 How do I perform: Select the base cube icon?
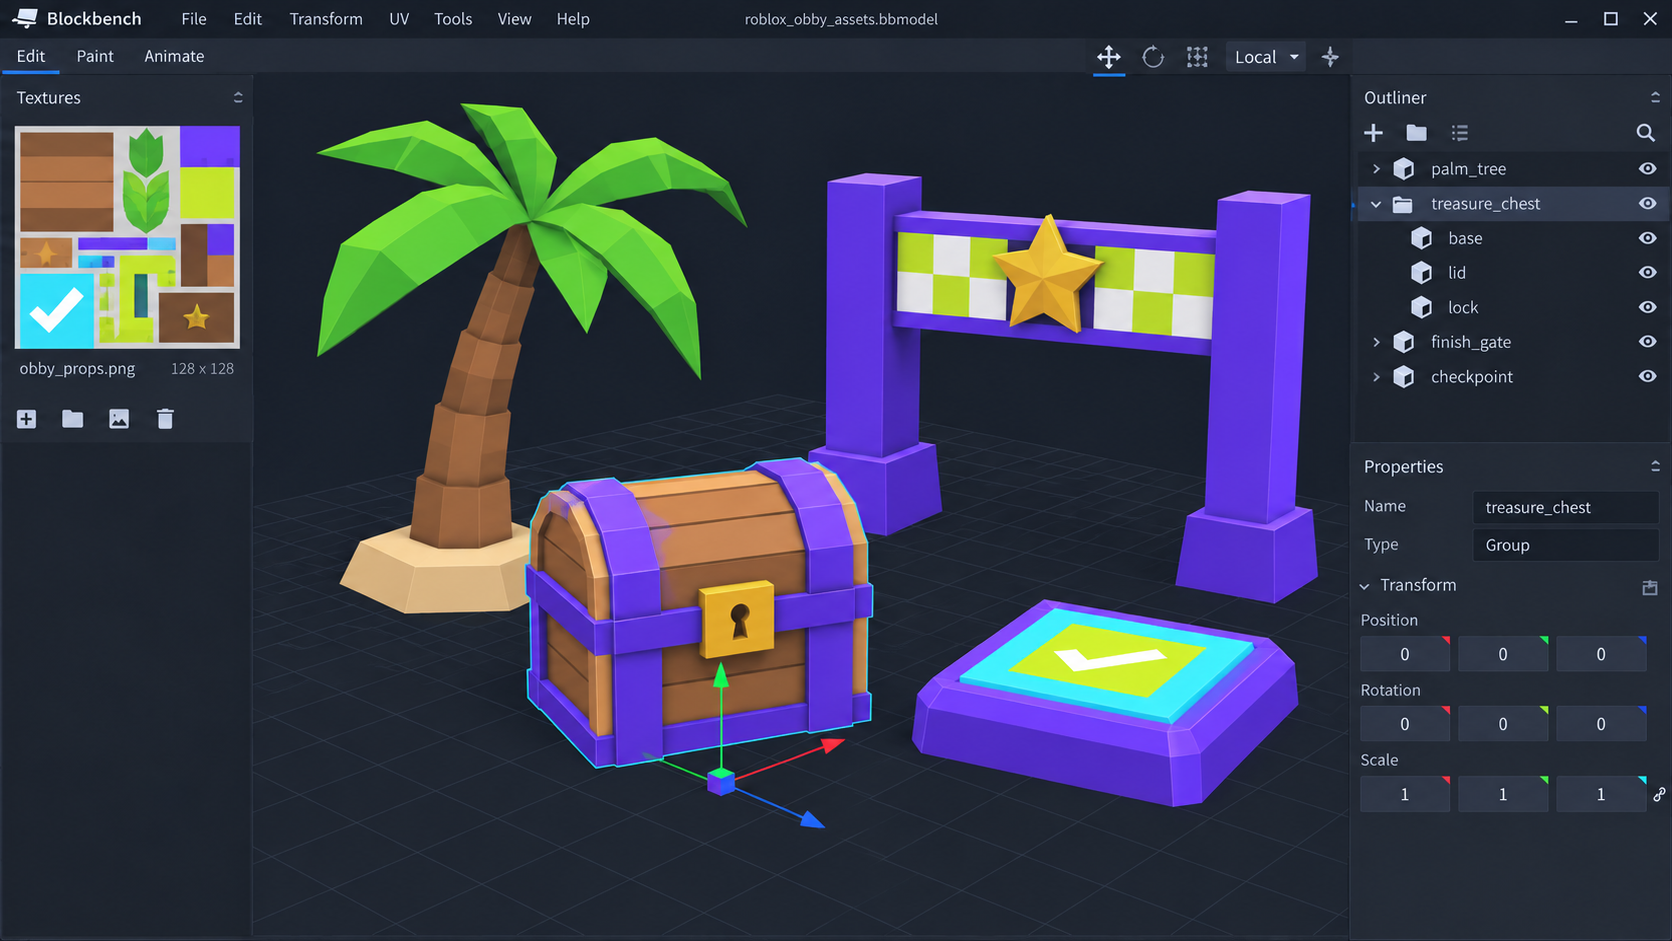click(1421, 238)
